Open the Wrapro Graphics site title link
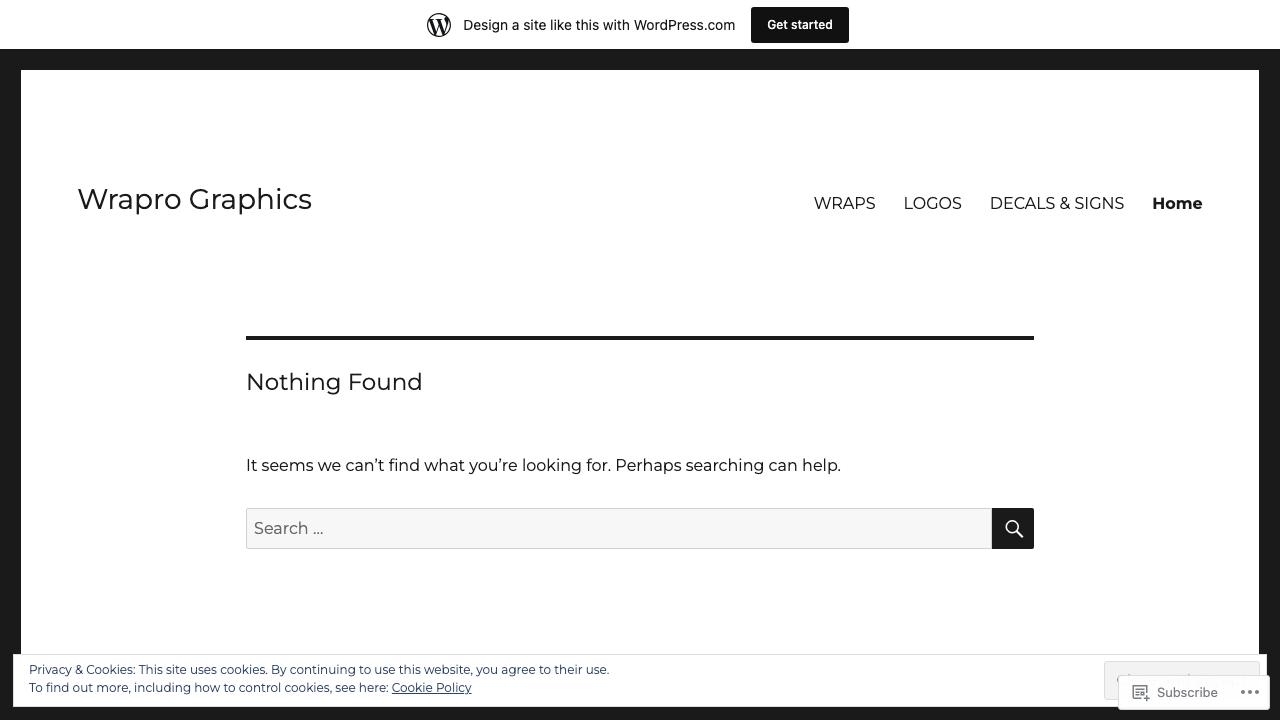This screenshot has height=720, width=1280. tap(194, 199)
